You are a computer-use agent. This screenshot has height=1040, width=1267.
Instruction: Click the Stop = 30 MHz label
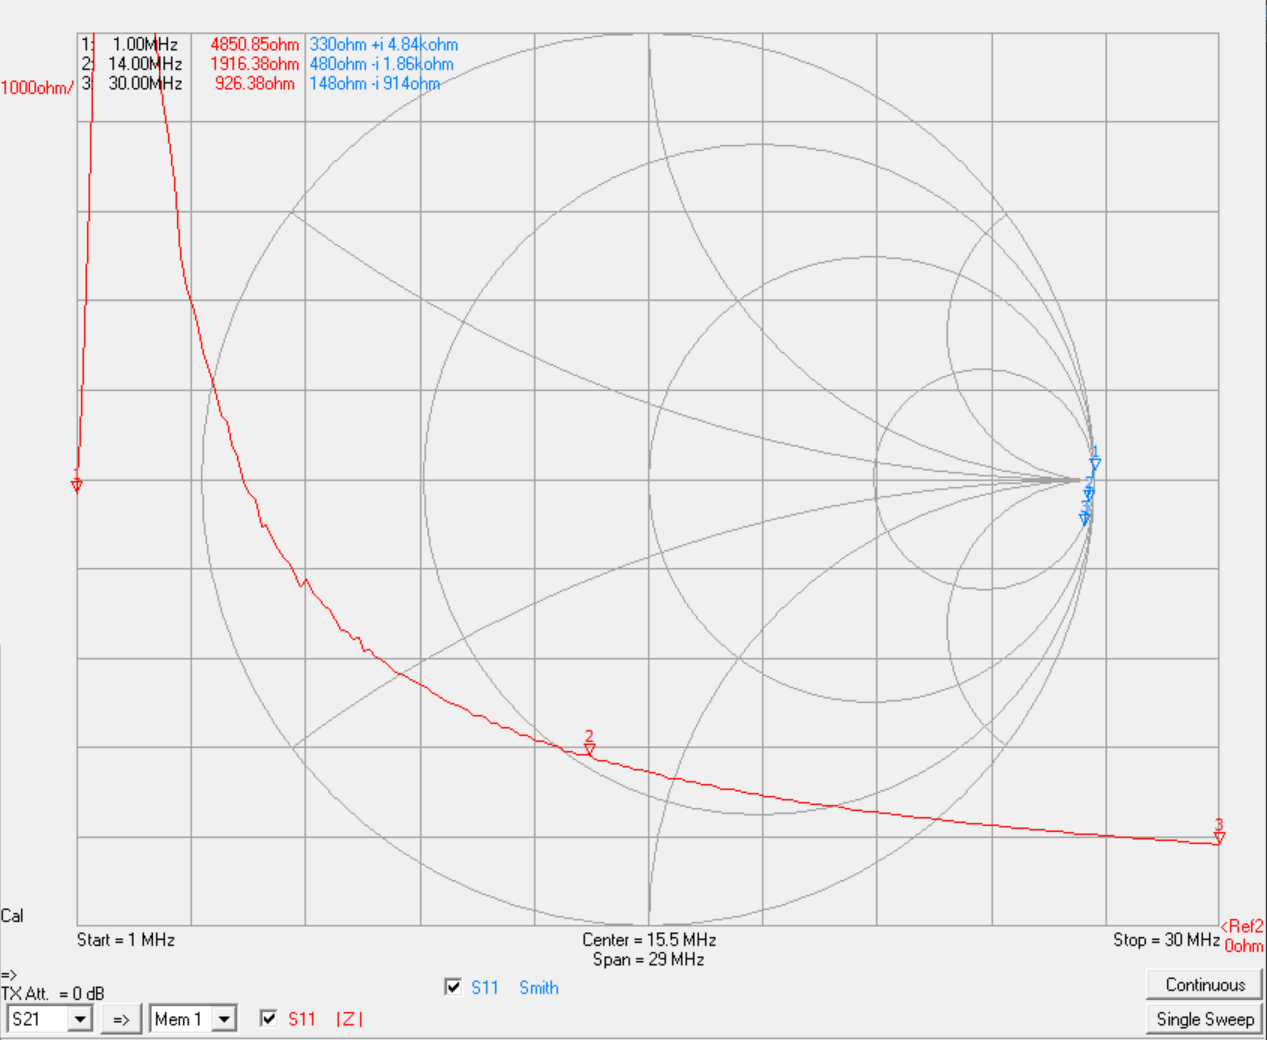point(1166,940)
